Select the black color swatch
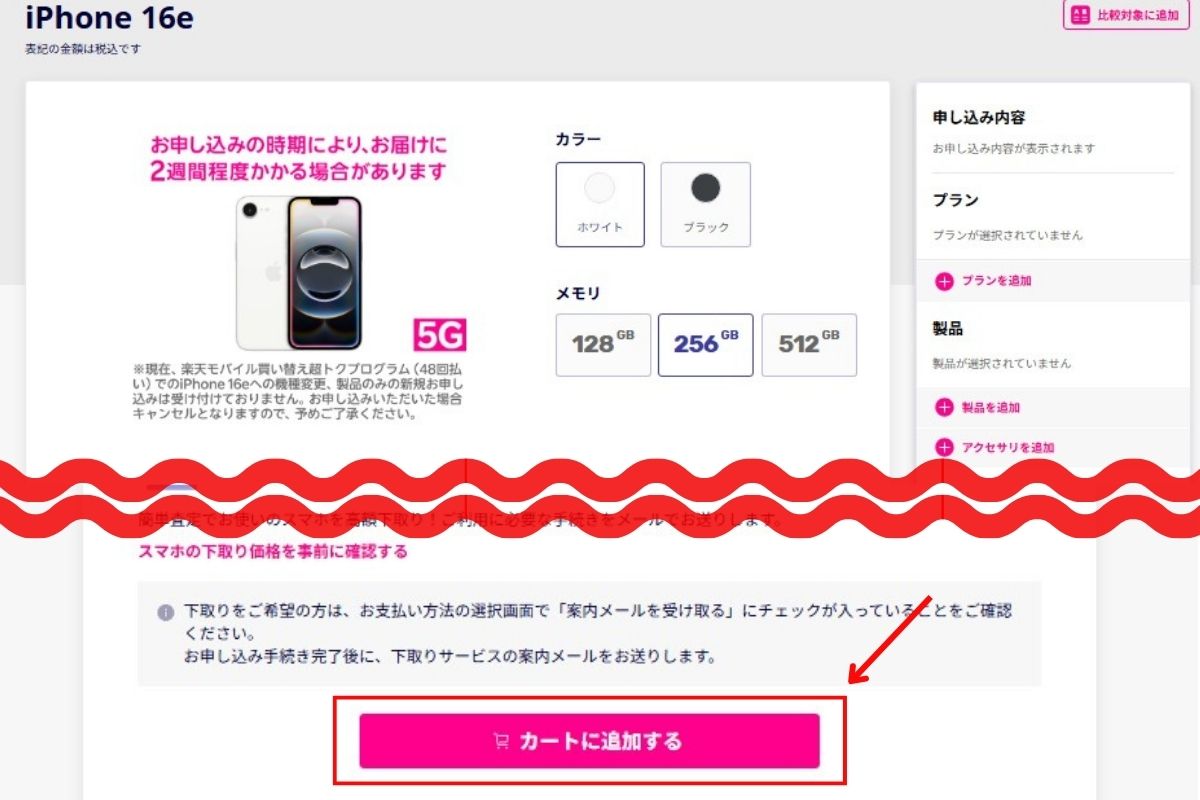This screenshot has width=1200, height=800. click(706, 188)
